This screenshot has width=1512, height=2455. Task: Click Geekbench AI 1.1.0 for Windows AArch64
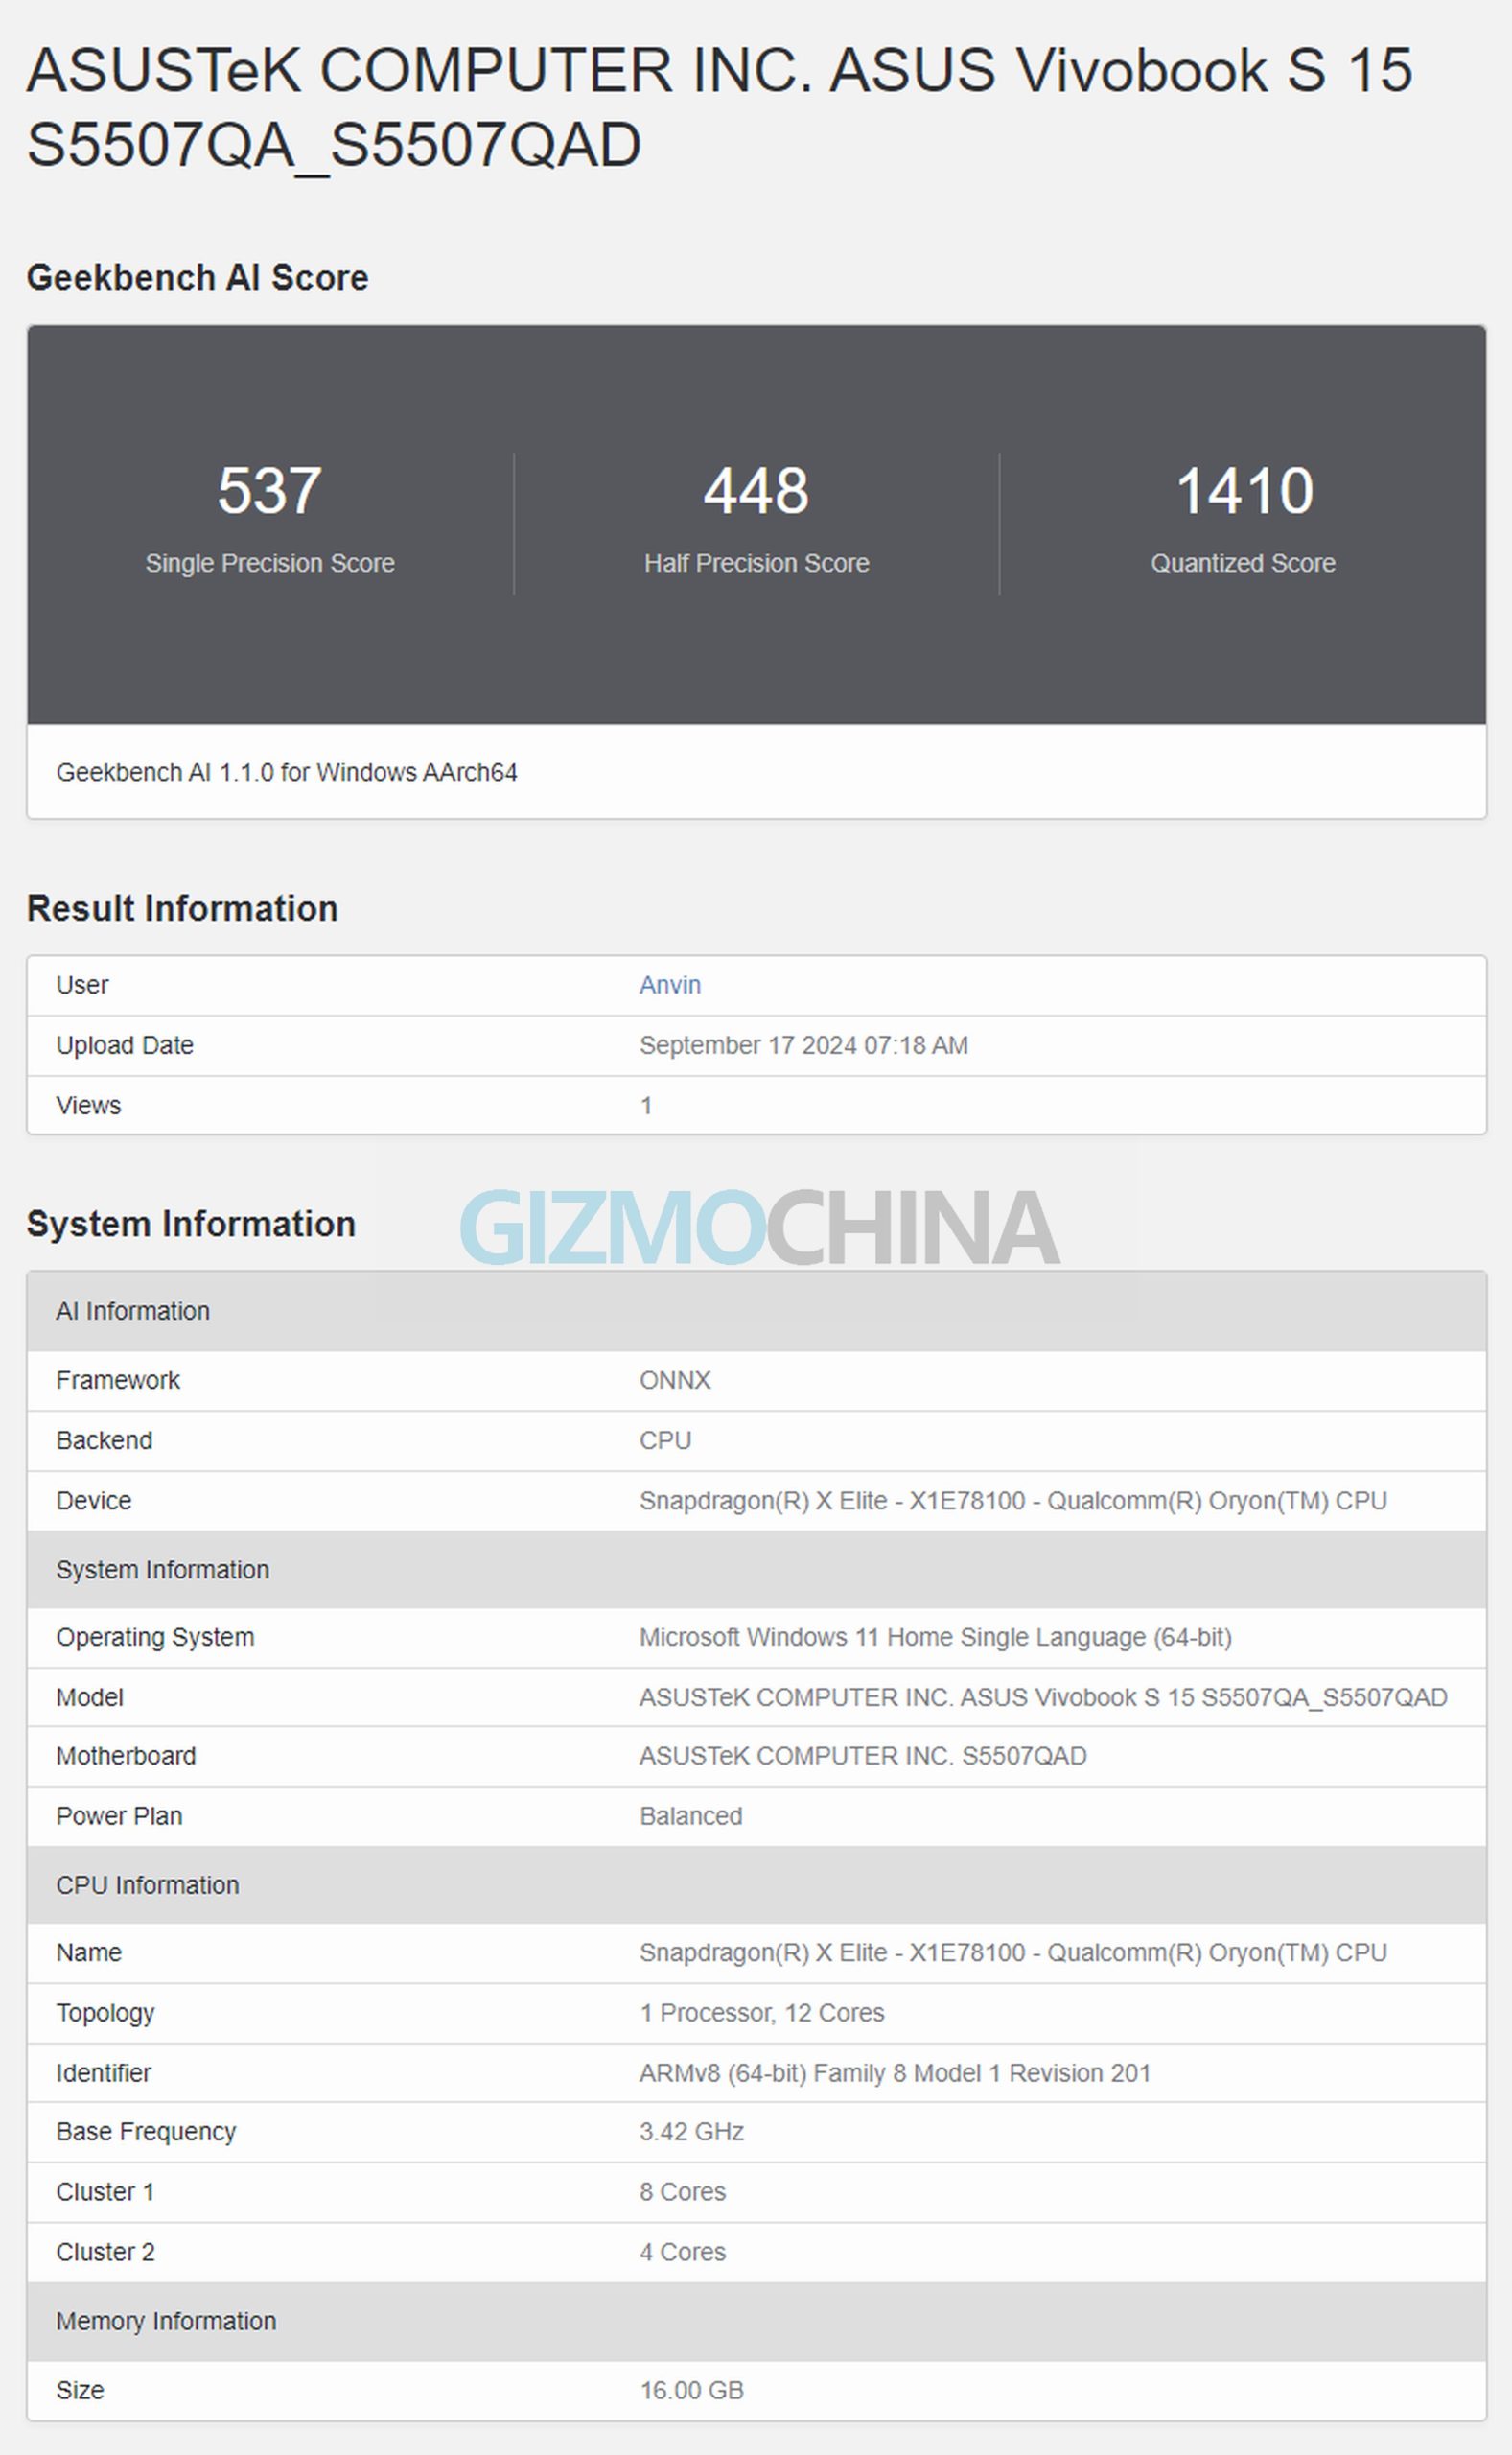tap(286, 772)
